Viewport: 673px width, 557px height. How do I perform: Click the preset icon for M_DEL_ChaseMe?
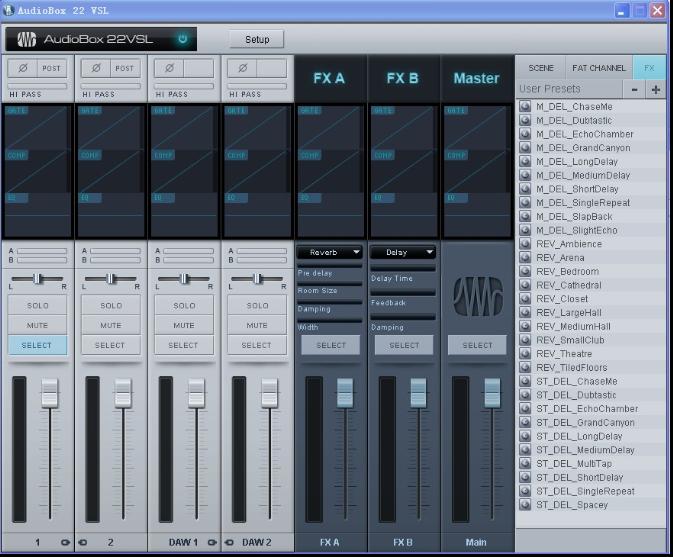click(525, 106)
